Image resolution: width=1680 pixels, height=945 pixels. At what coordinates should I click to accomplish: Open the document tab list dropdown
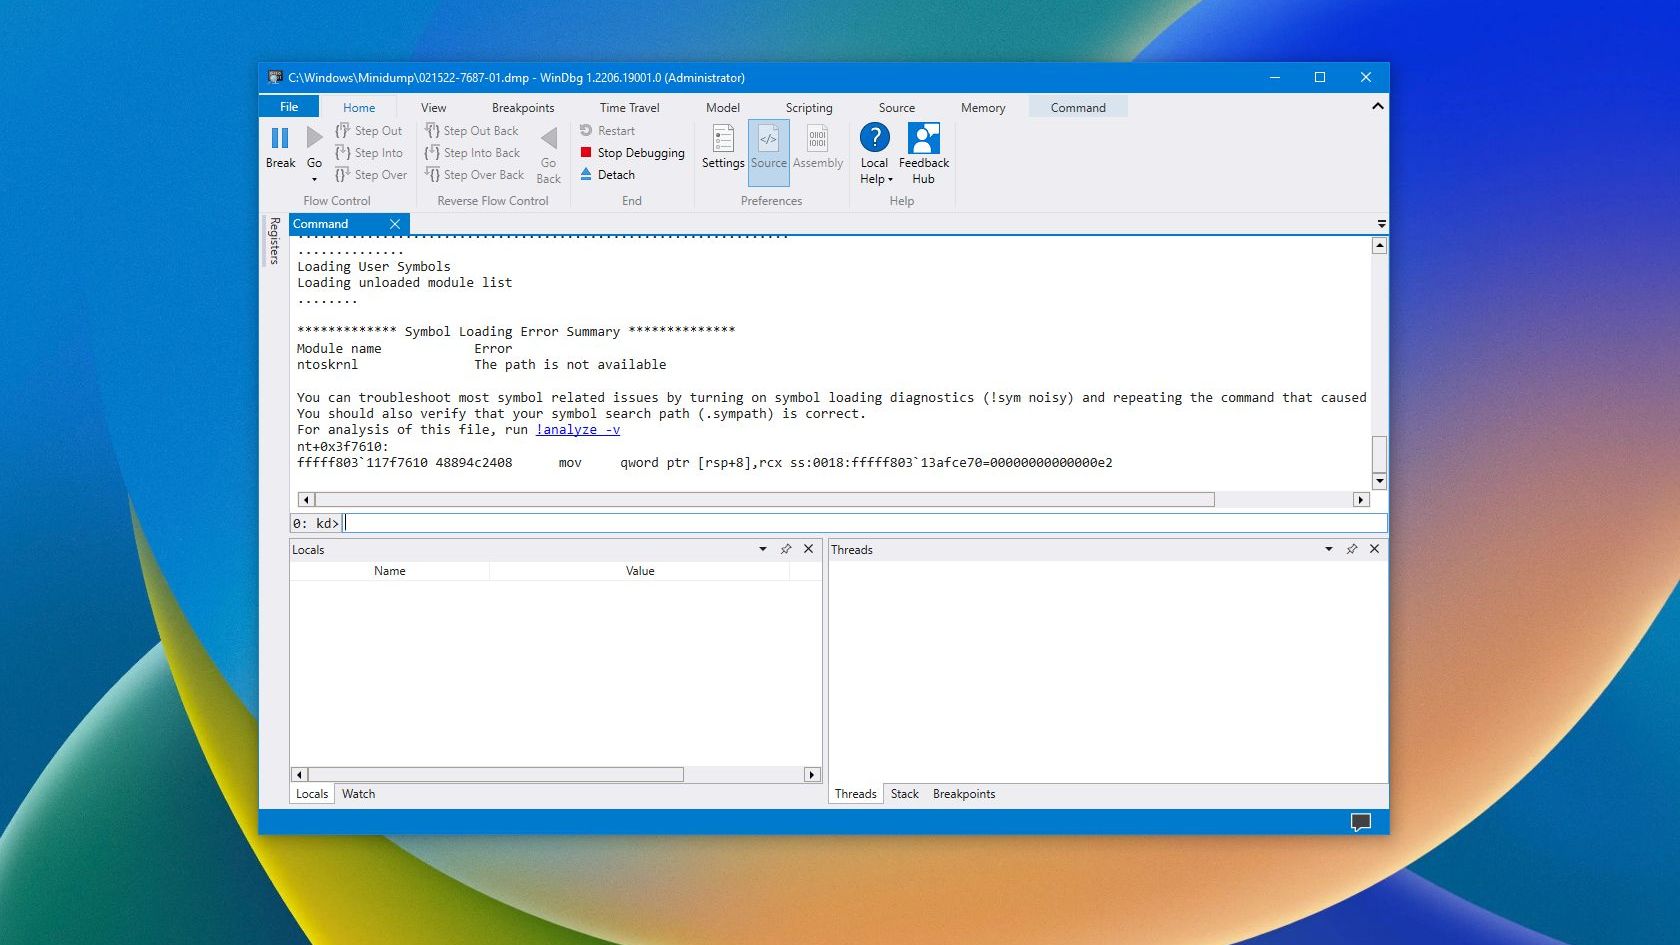(x=1381, y=224)
